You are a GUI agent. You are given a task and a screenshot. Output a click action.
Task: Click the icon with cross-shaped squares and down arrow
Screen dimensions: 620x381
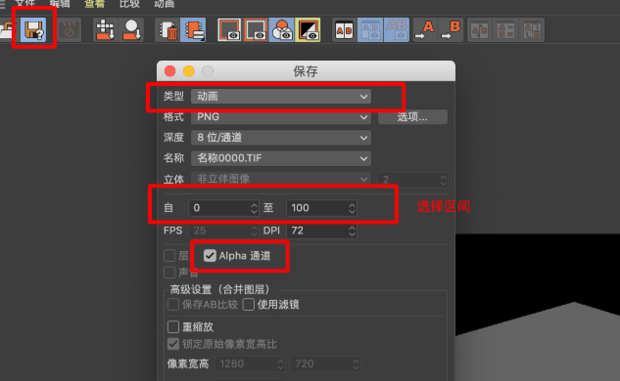point(105,30)
